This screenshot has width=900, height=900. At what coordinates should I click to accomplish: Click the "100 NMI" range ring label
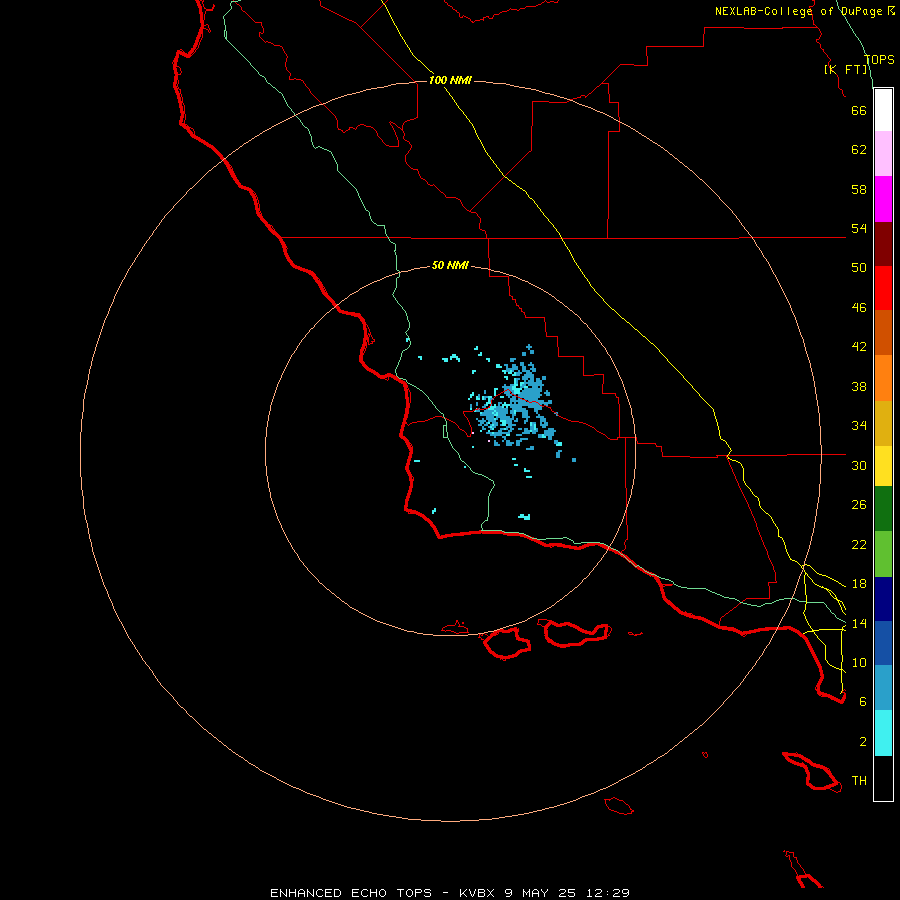[x=450, y=80]
